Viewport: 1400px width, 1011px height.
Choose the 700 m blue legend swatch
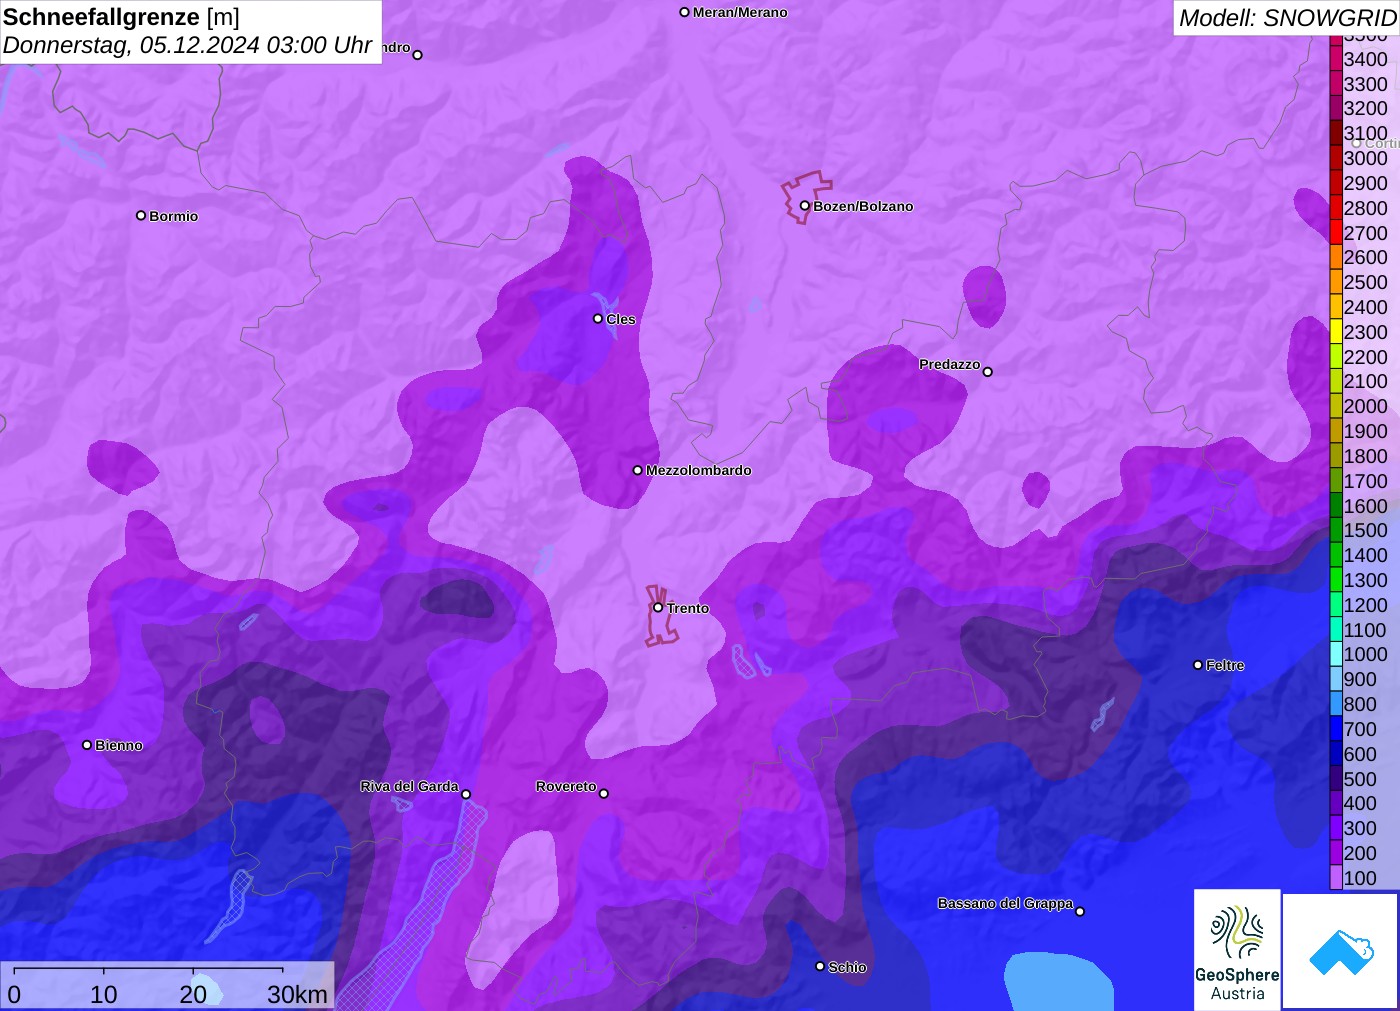[1336, 729]
